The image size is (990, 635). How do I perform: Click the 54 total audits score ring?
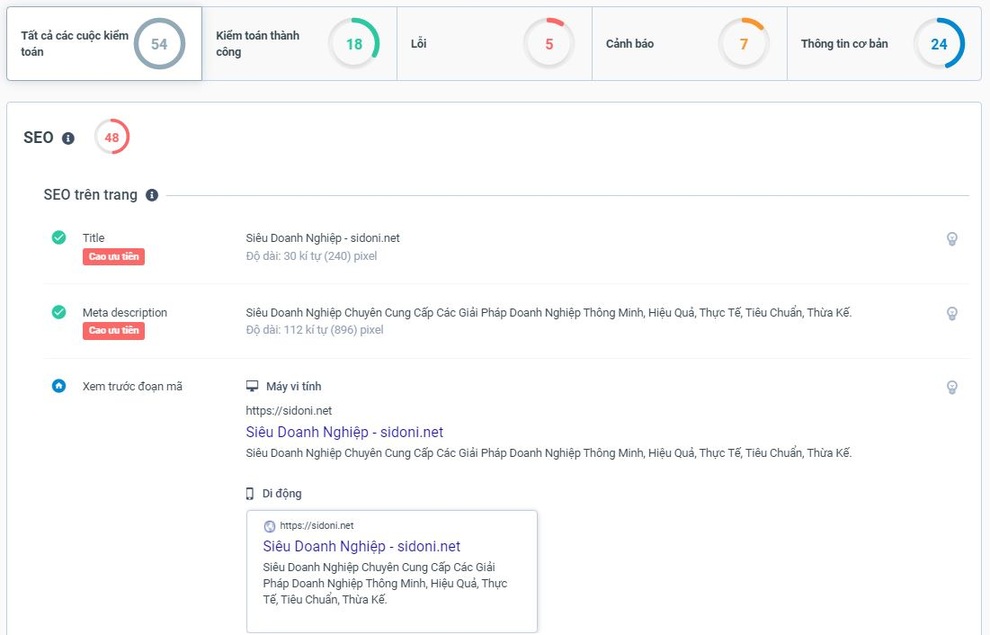click(159, 44)
